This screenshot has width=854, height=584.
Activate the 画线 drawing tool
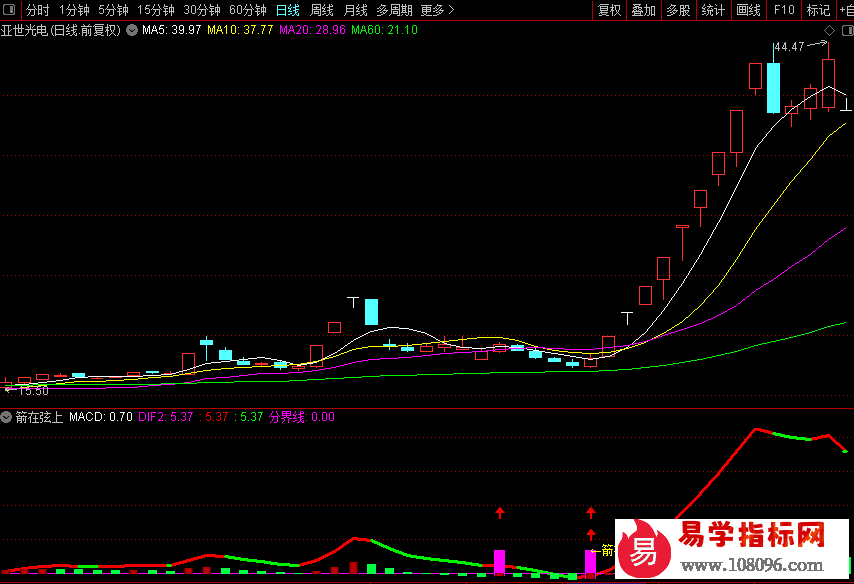coord(748,10)
